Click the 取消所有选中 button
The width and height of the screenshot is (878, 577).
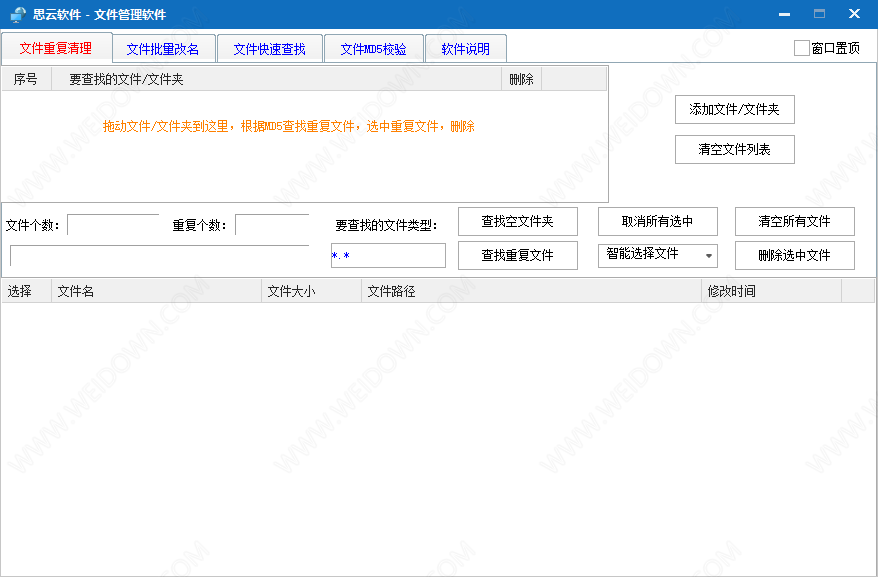pyautogui.click(x=658, y=221)
